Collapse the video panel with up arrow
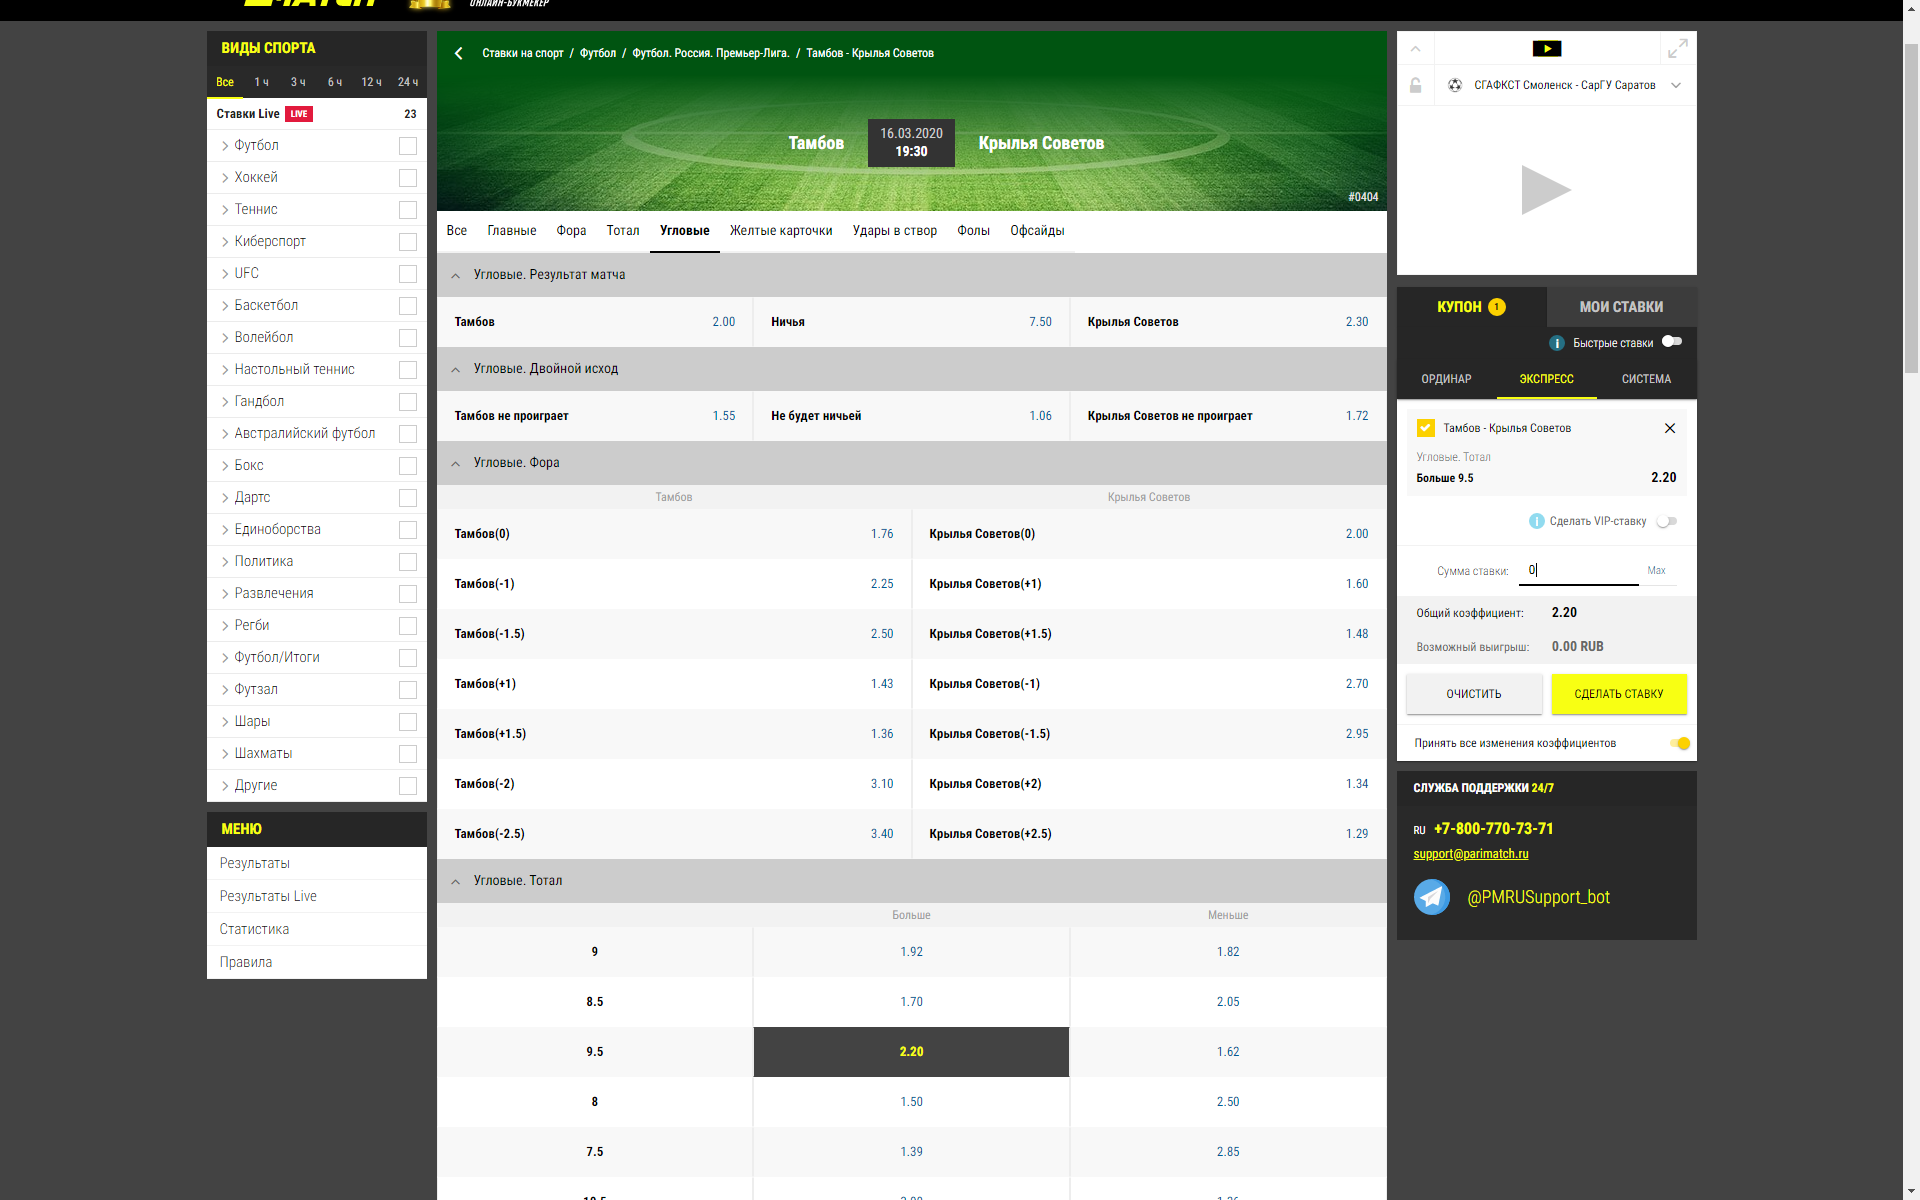The width and height of the screenshot is (1920, 1200). click(1415, 48)
